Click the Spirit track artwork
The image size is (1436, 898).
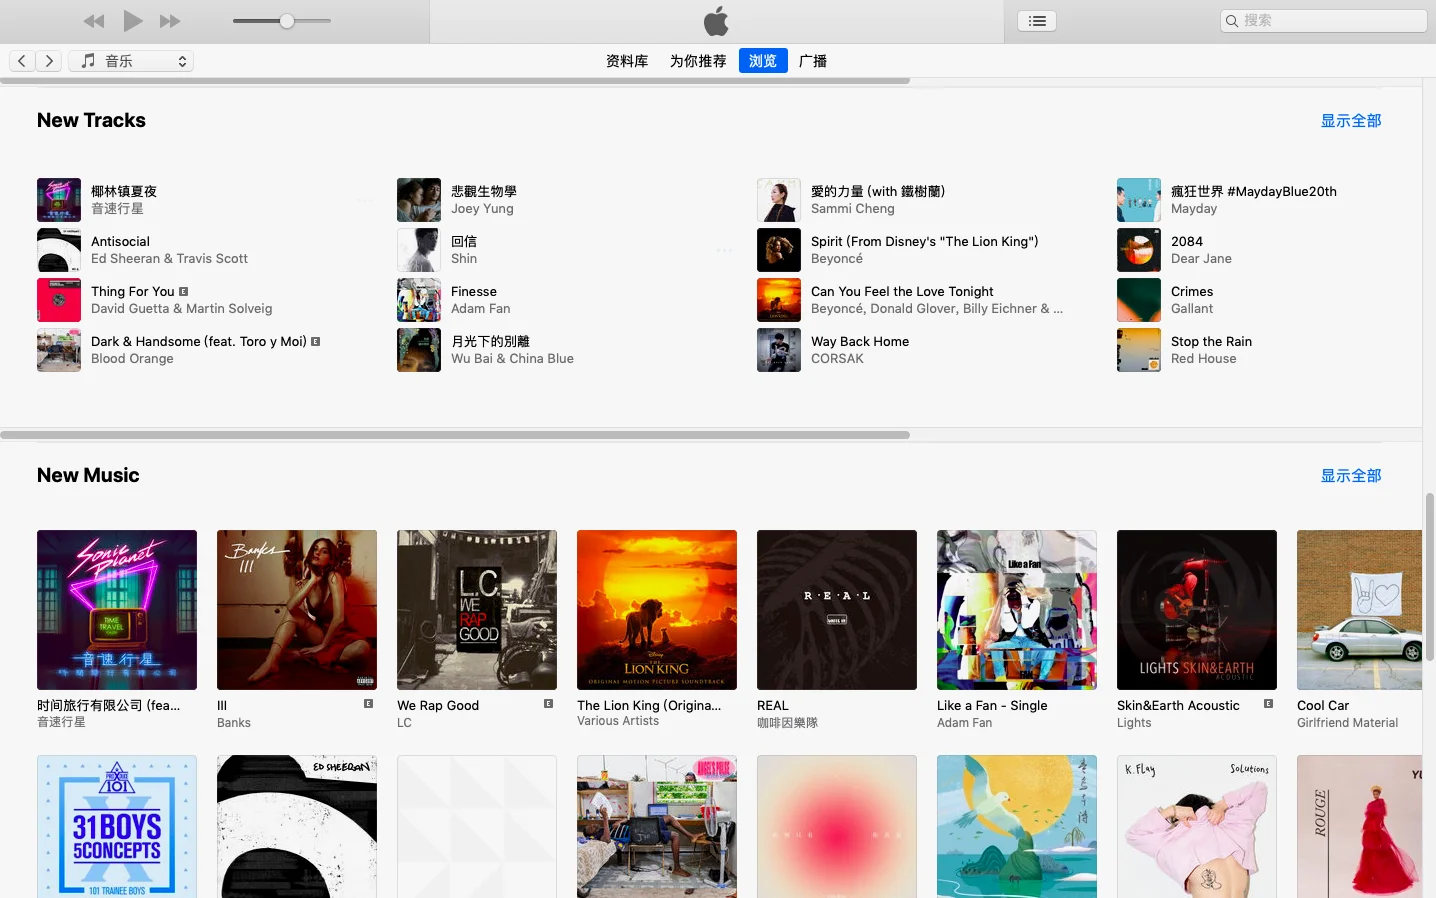(779, 250)
